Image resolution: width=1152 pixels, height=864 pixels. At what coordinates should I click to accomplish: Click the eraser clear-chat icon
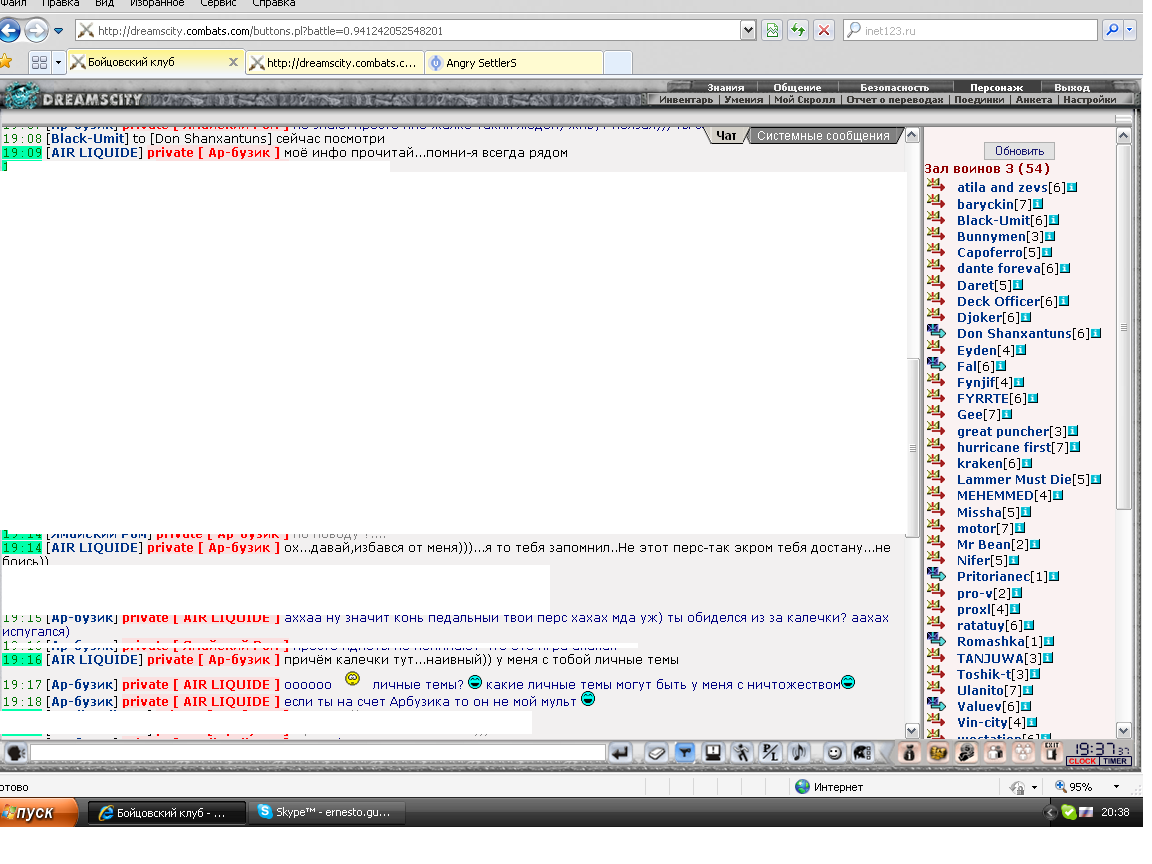point(657,752)
